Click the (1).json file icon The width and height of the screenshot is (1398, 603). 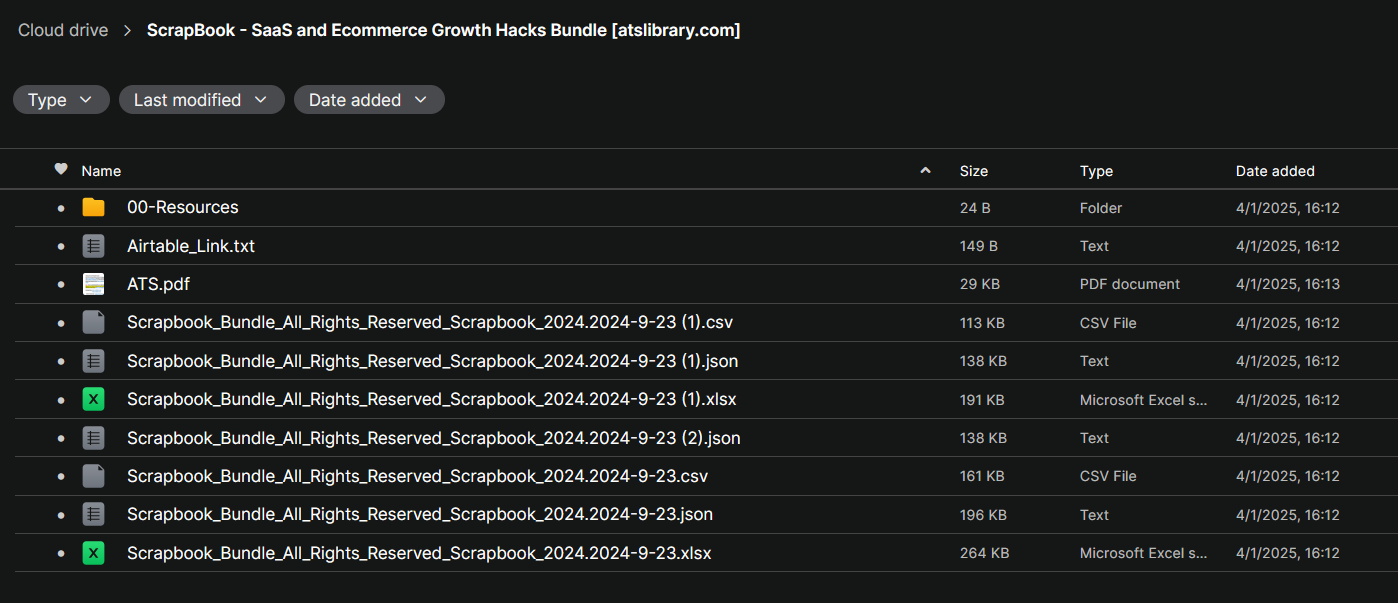coord(93,361)
